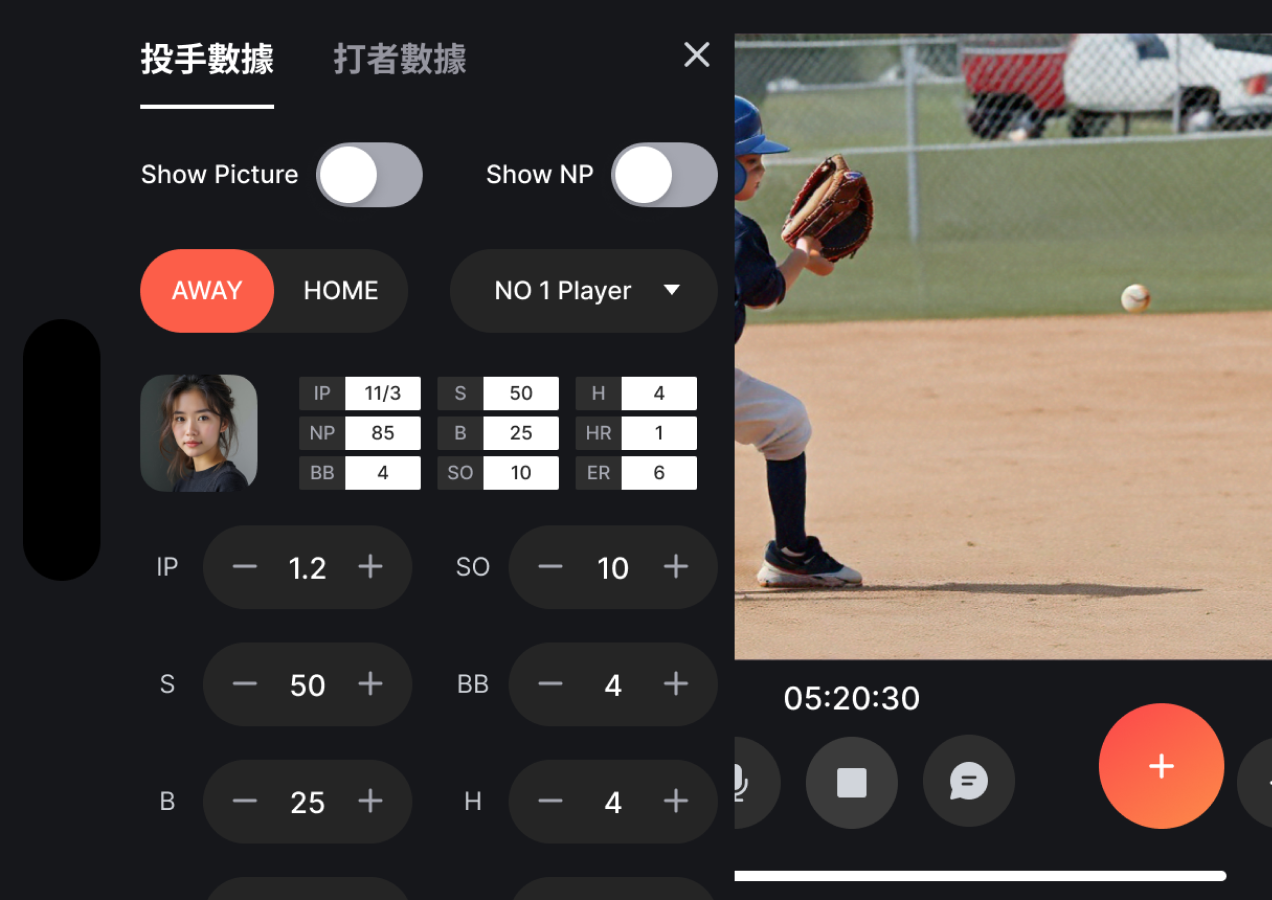The width and height of the screenshot is (1272, 900).
Task: Click the IP summary value 11/3
Action: [383, 393]
